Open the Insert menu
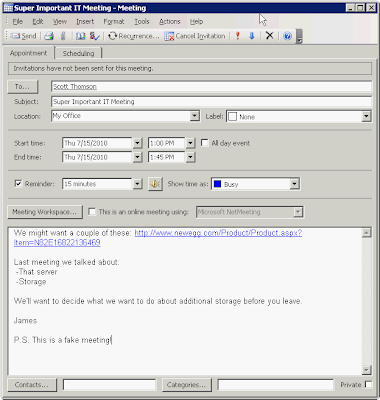Viewport: 380px width, 400px height. point(85,22)
